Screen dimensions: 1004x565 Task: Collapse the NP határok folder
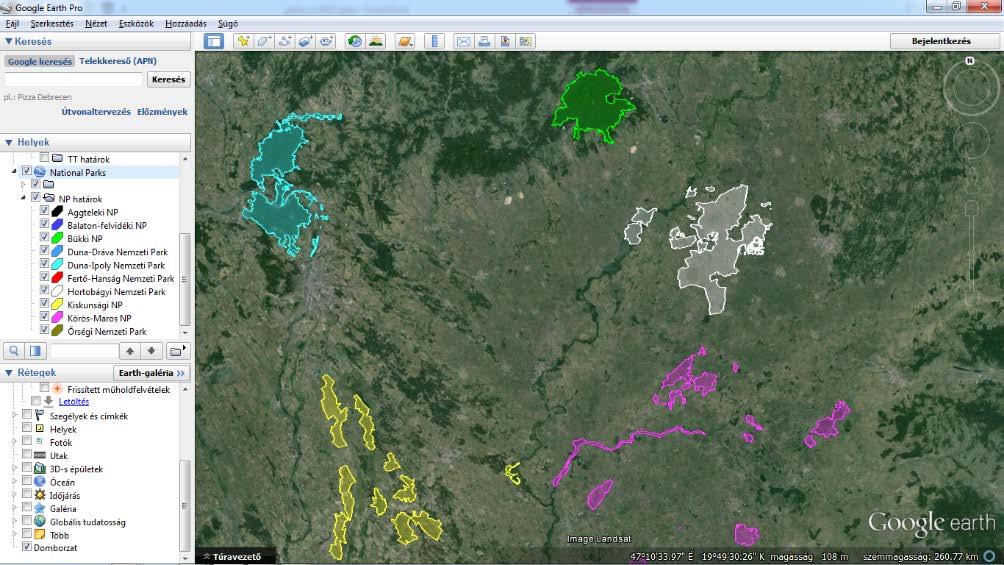click(x=23, y=198)
